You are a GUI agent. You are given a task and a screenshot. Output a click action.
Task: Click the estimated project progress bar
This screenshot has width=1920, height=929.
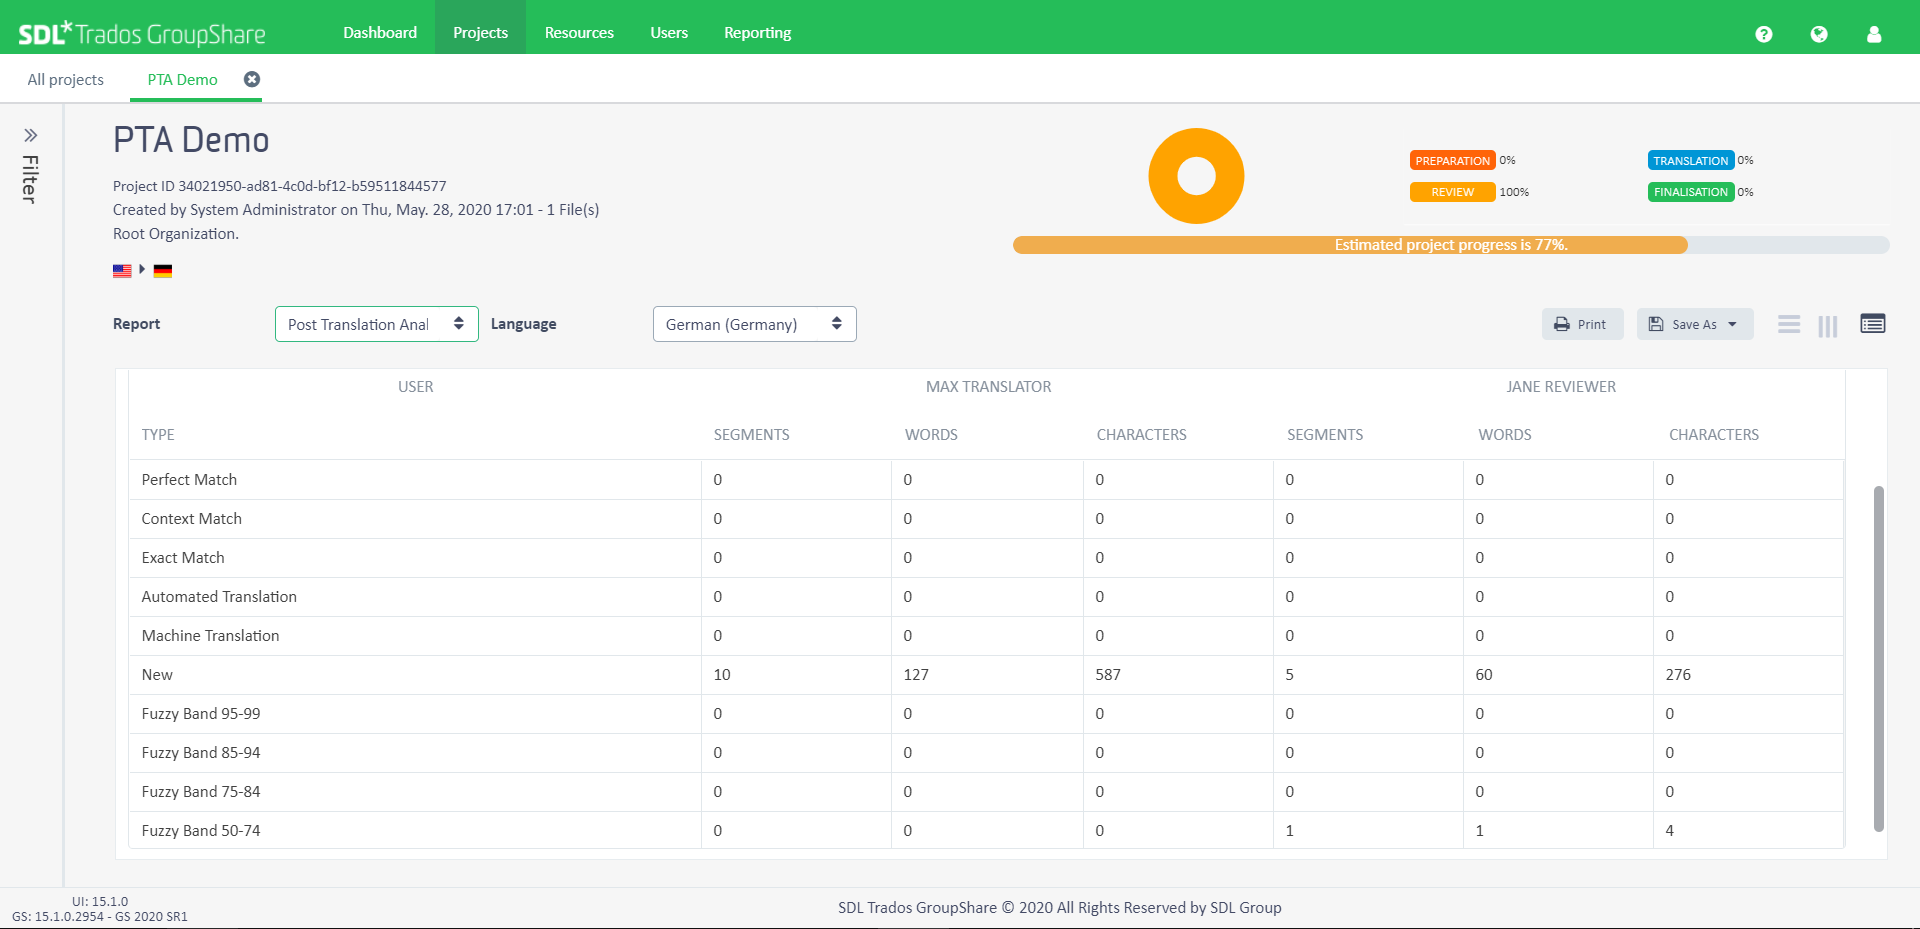coord(1450,245)
